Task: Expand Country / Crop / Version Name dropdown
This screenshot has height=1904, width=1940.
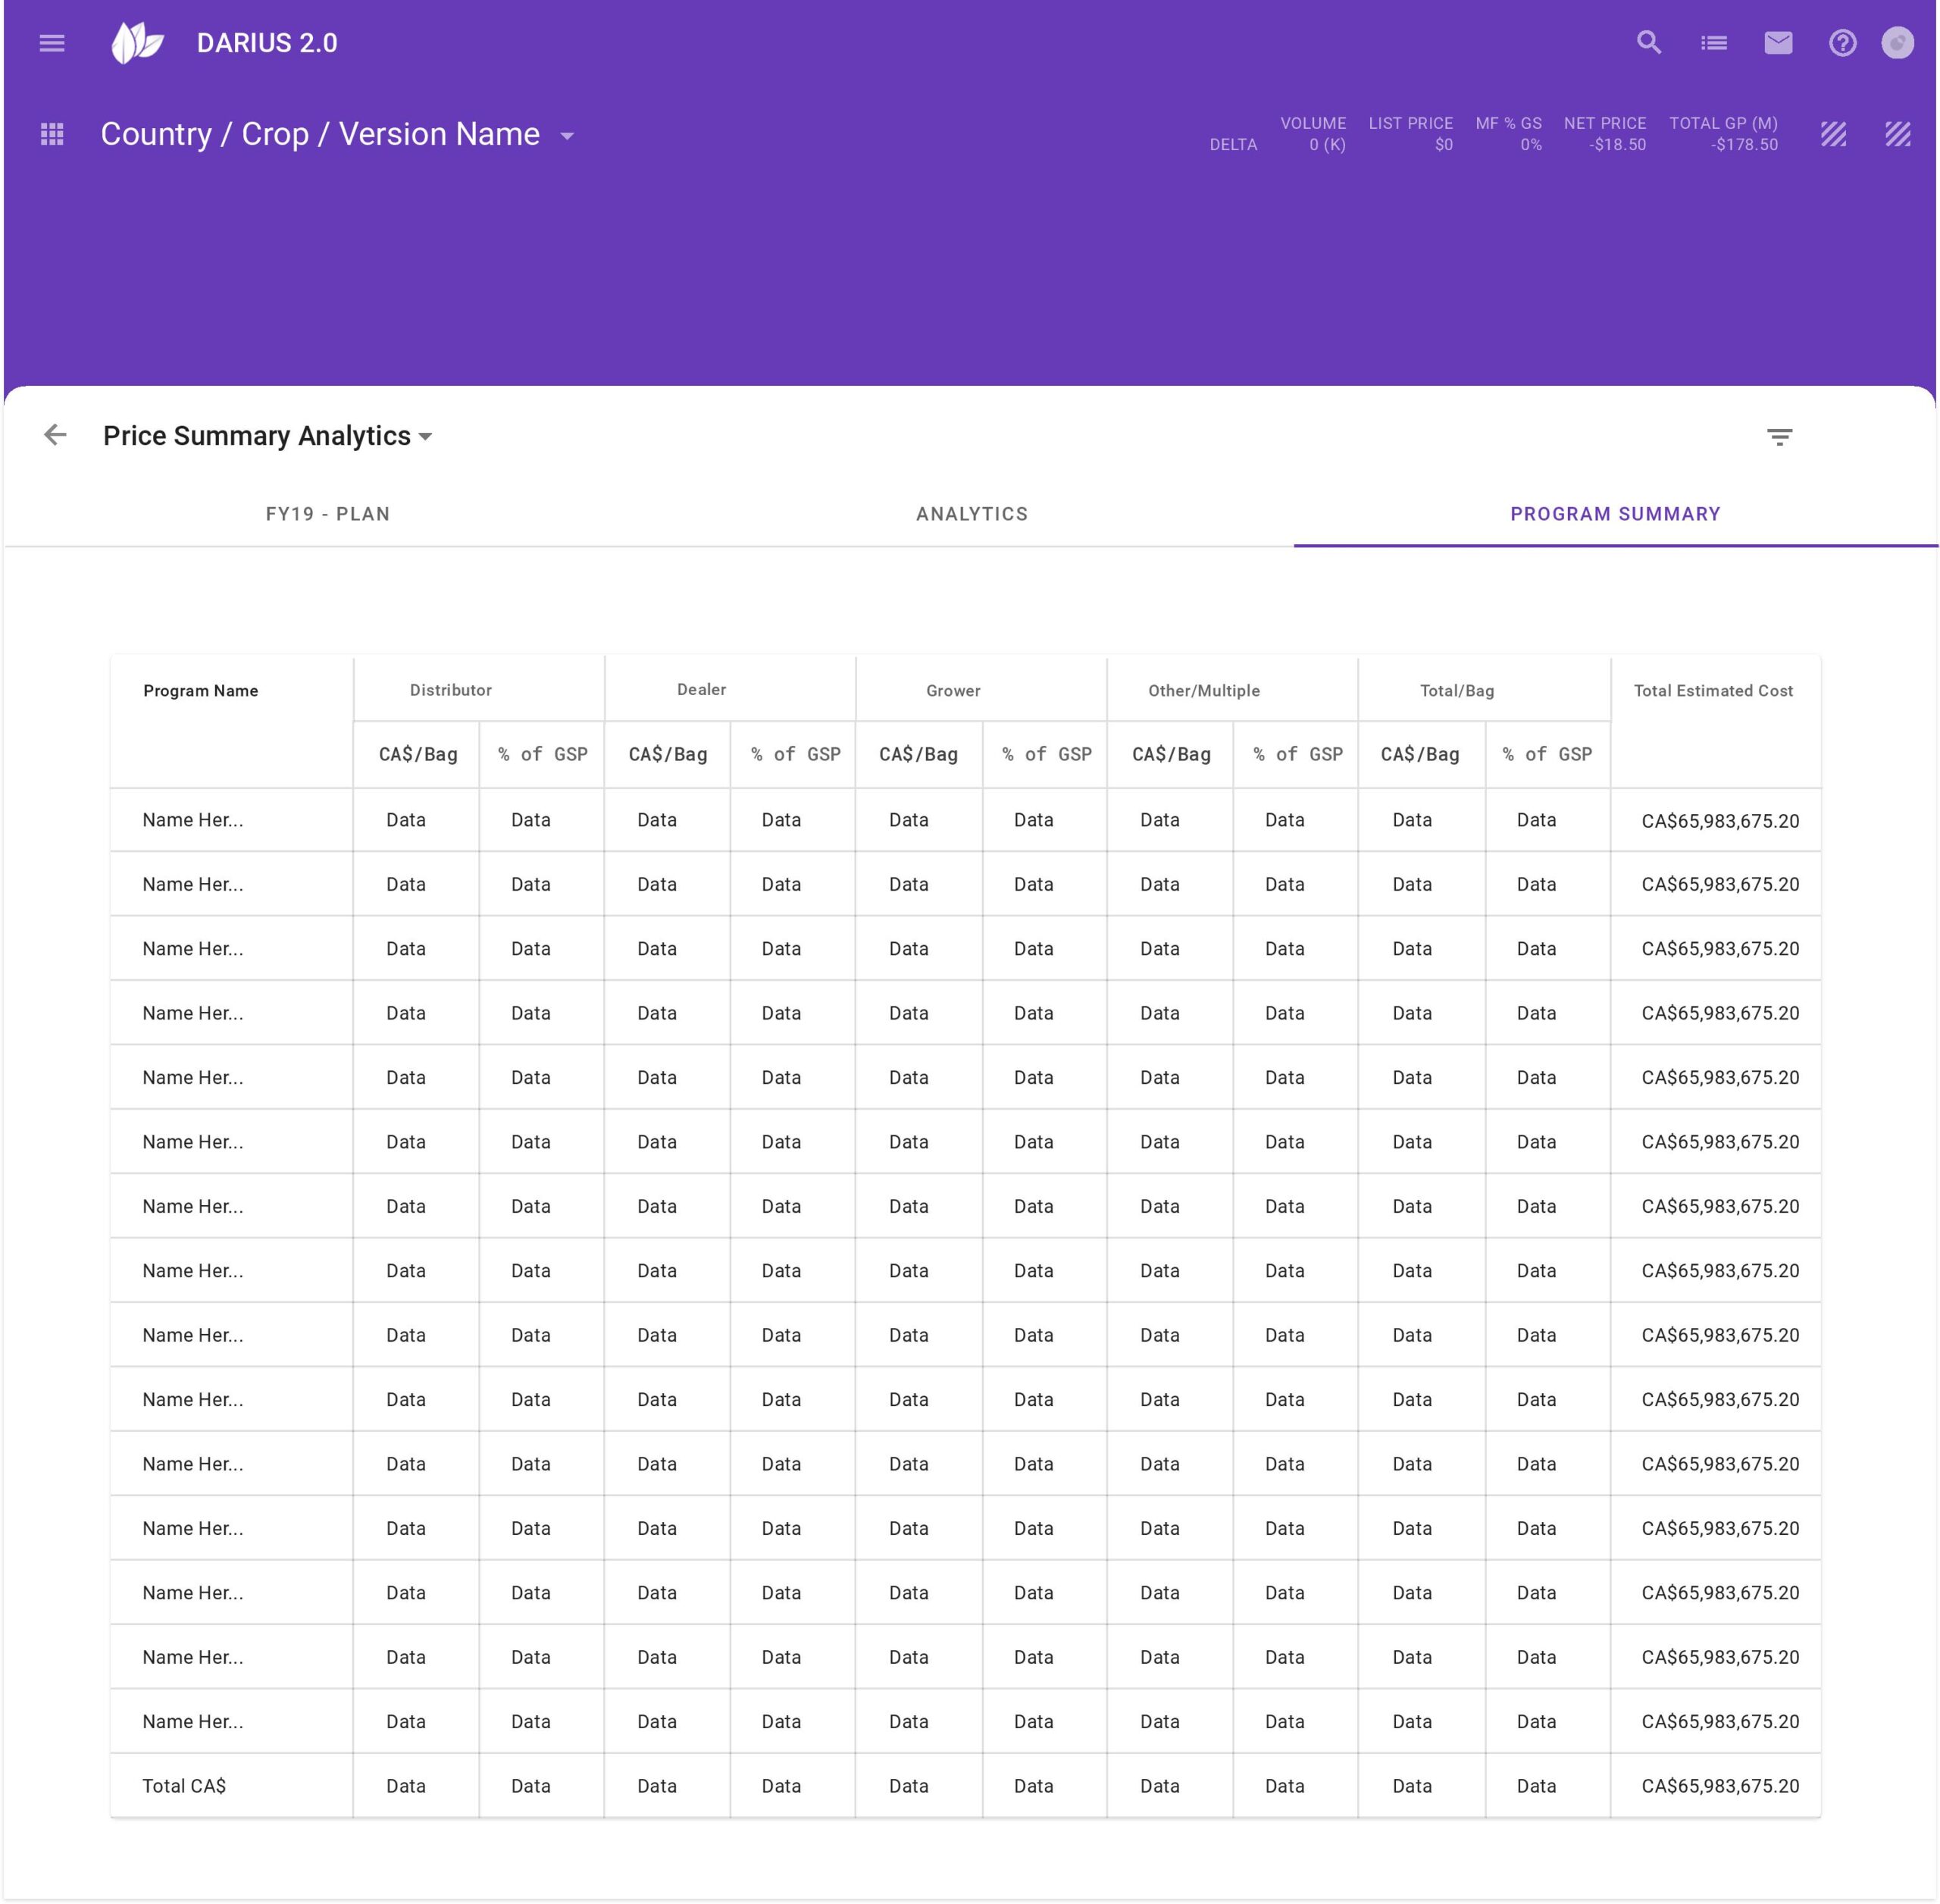Action: (567, 136)
